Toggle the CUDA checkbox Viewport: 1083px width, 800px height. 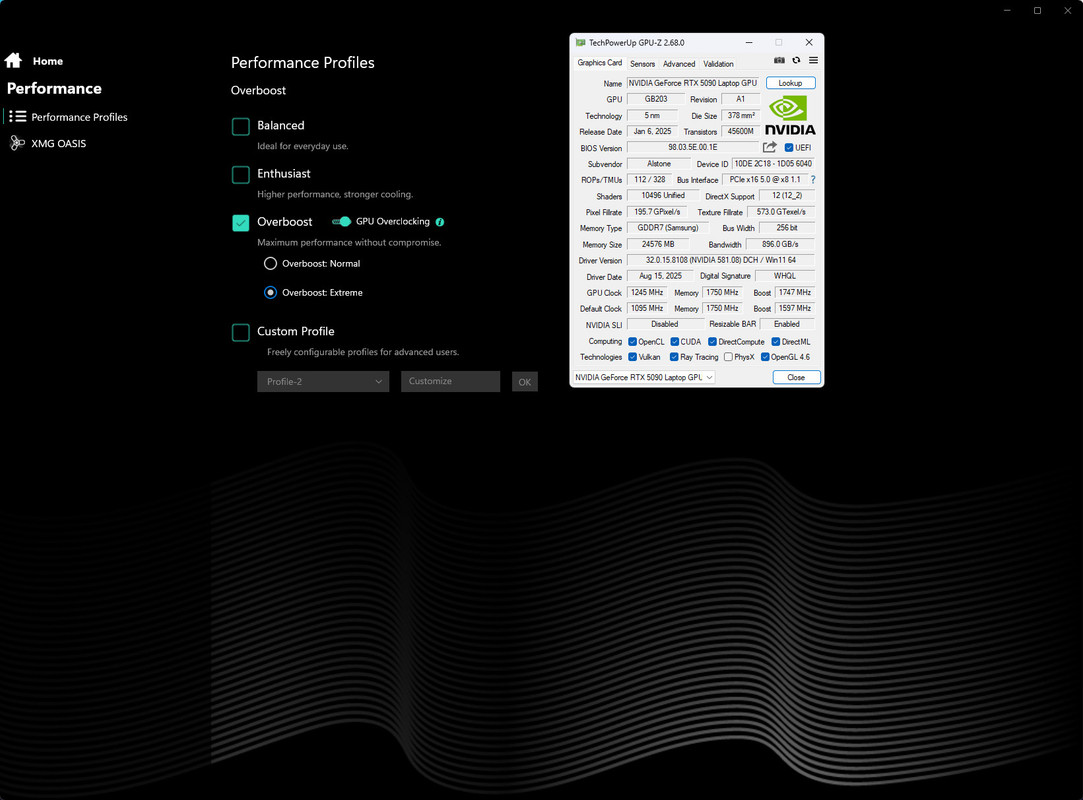pyautogui.click(x=674, y=341)
